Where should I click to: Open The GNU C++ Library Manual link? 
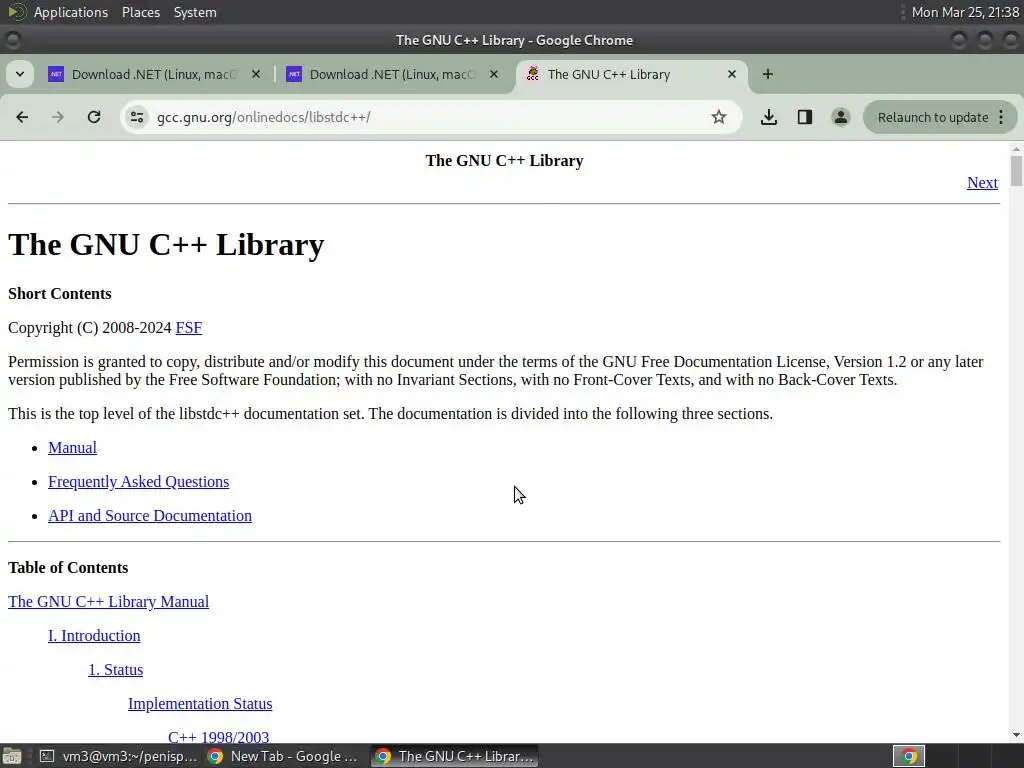point(108,602)
